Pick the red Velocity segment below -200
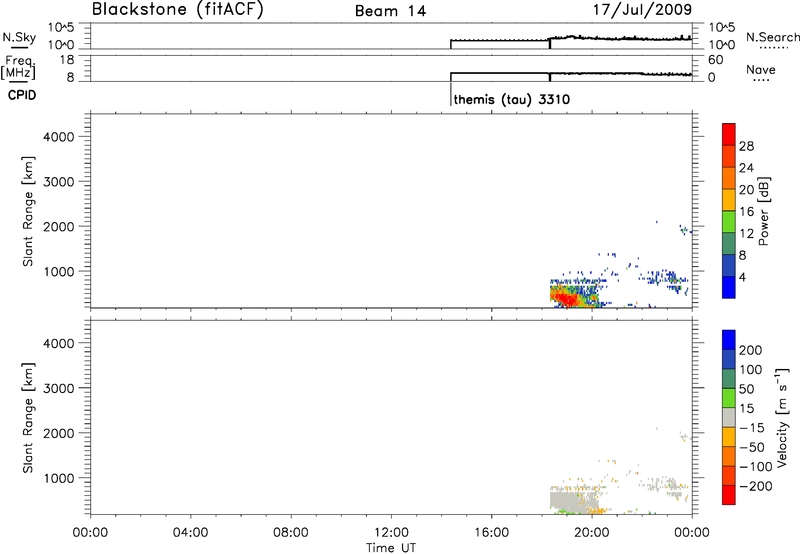The image size is (800, 554). (x=729, y=495)
